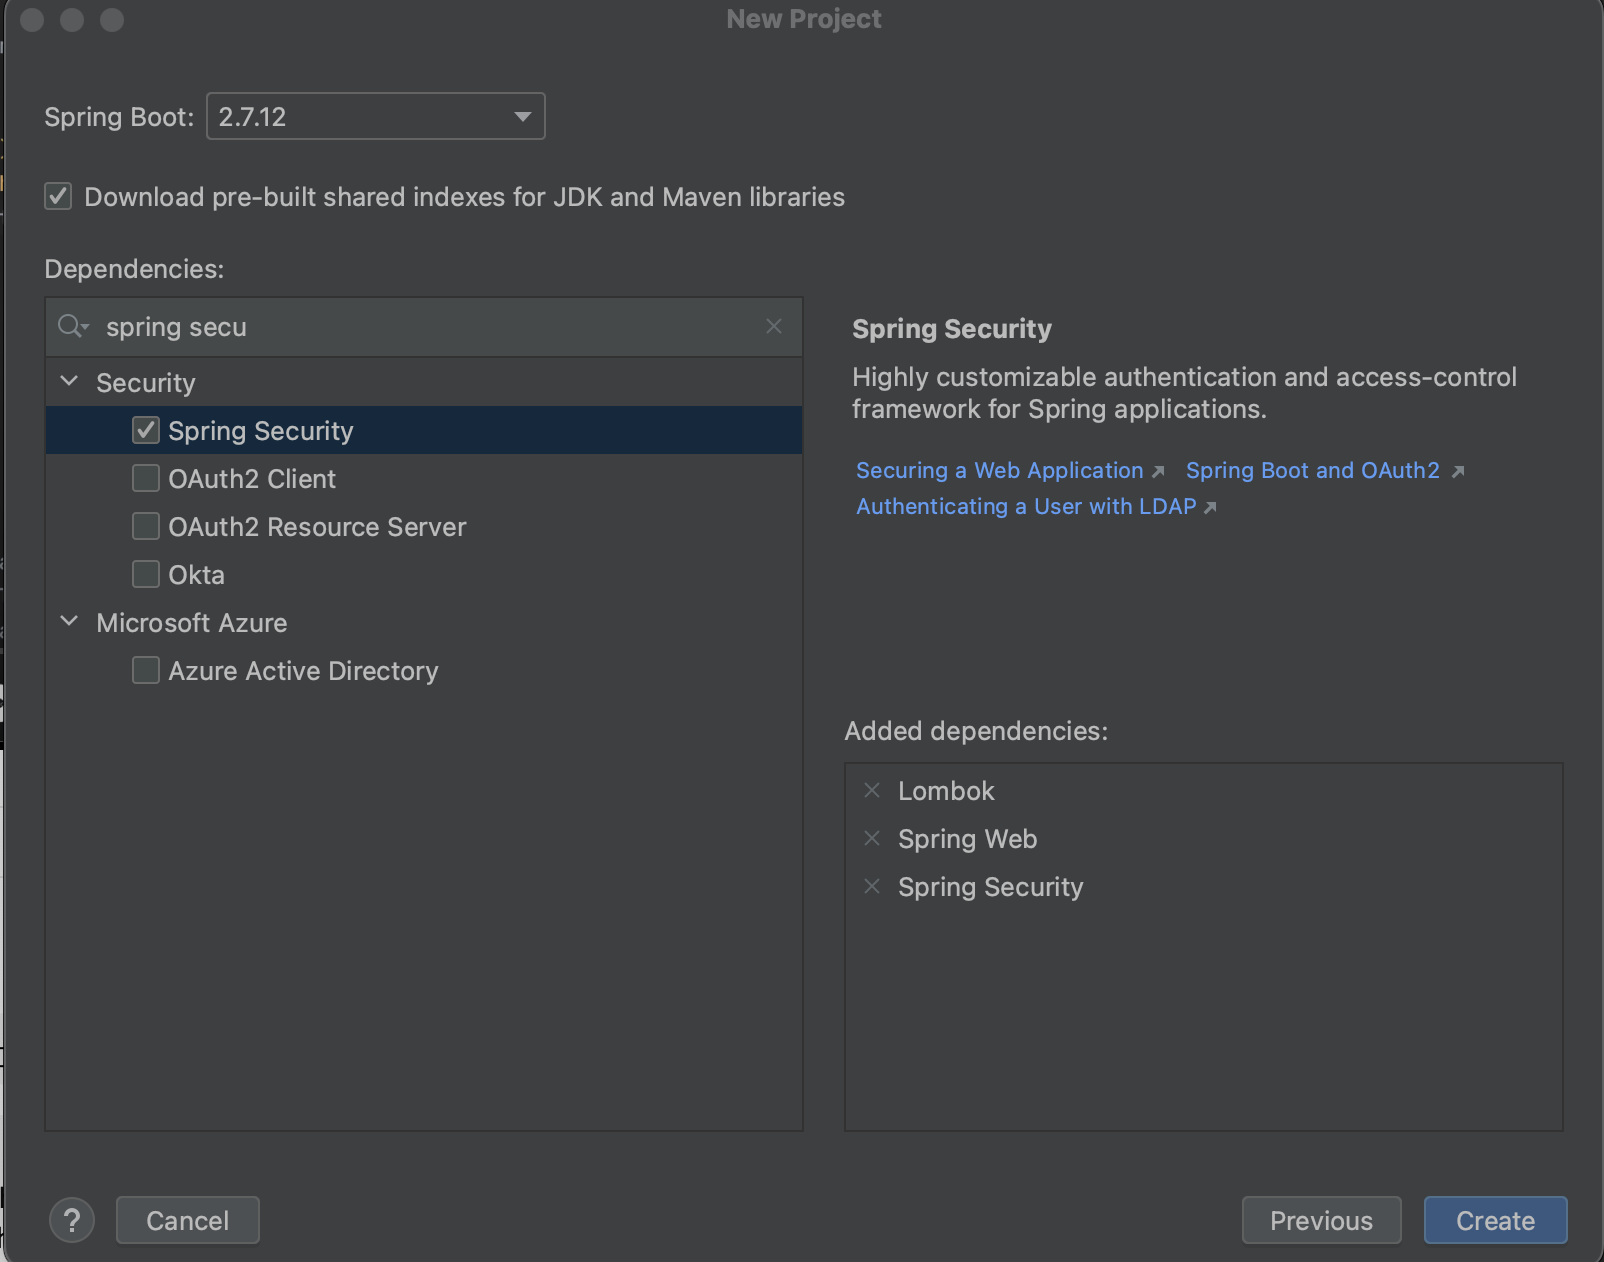Select the OAuth2 Client row label

[x=252, y=479]
